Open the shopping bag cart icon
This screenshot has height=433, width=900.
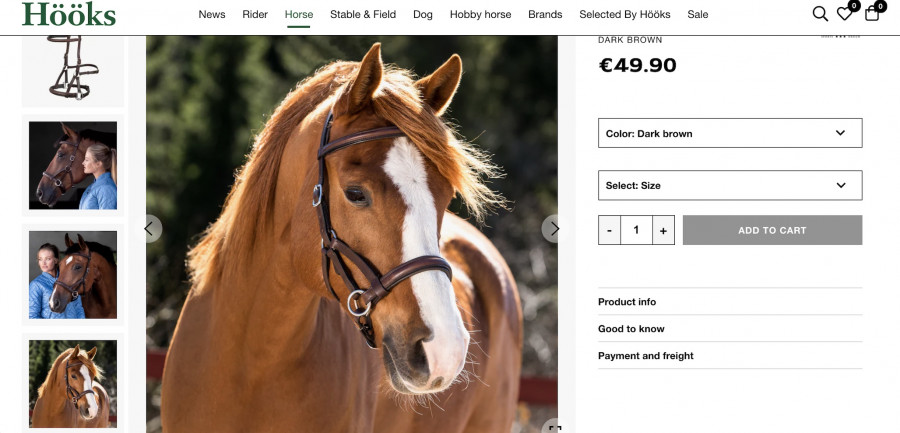[x=872, y=14]
